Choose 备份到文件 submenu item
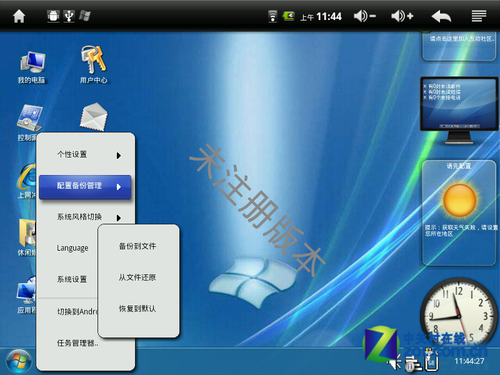 137,246
